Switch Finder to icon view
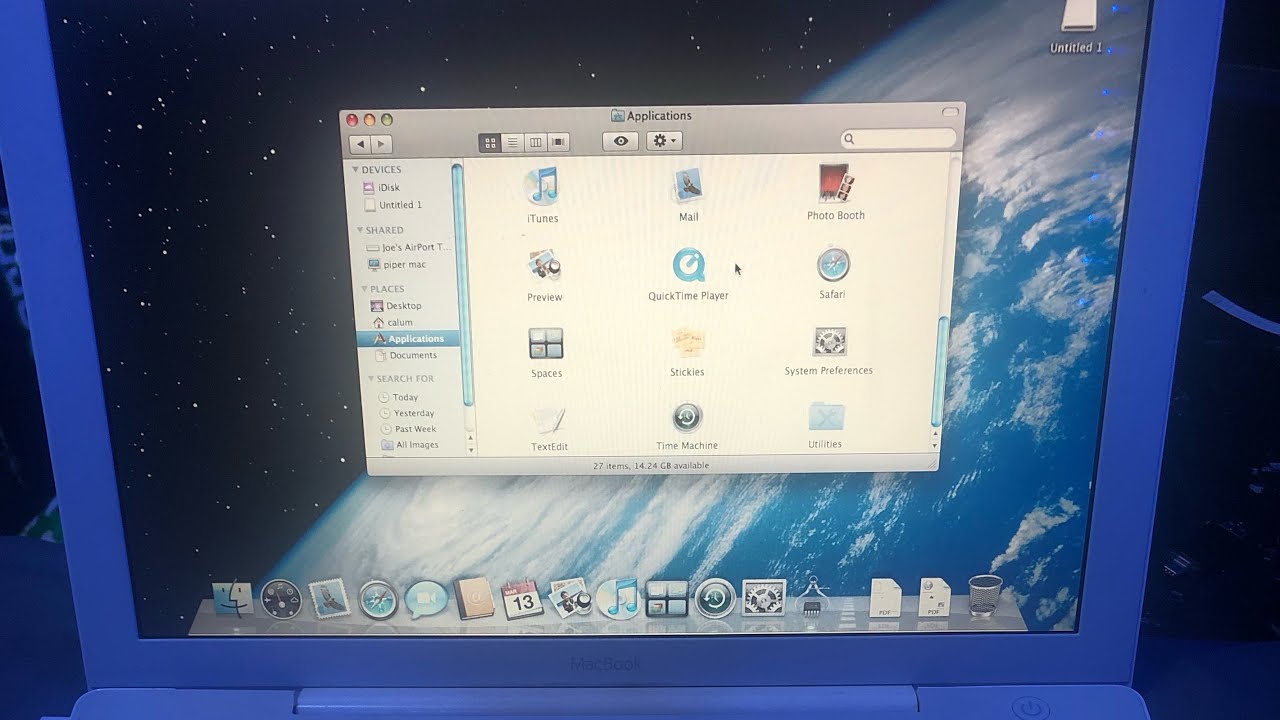Screen dimensions: 1280x720 pyautogui.click(x=490, y=142)
